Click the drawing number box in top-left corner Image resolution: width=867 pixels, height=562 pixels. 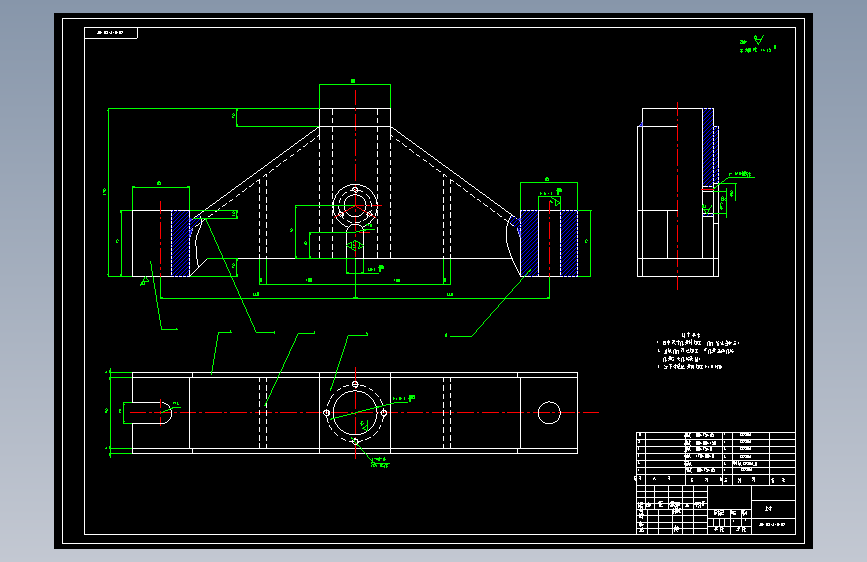coord(111,33)
